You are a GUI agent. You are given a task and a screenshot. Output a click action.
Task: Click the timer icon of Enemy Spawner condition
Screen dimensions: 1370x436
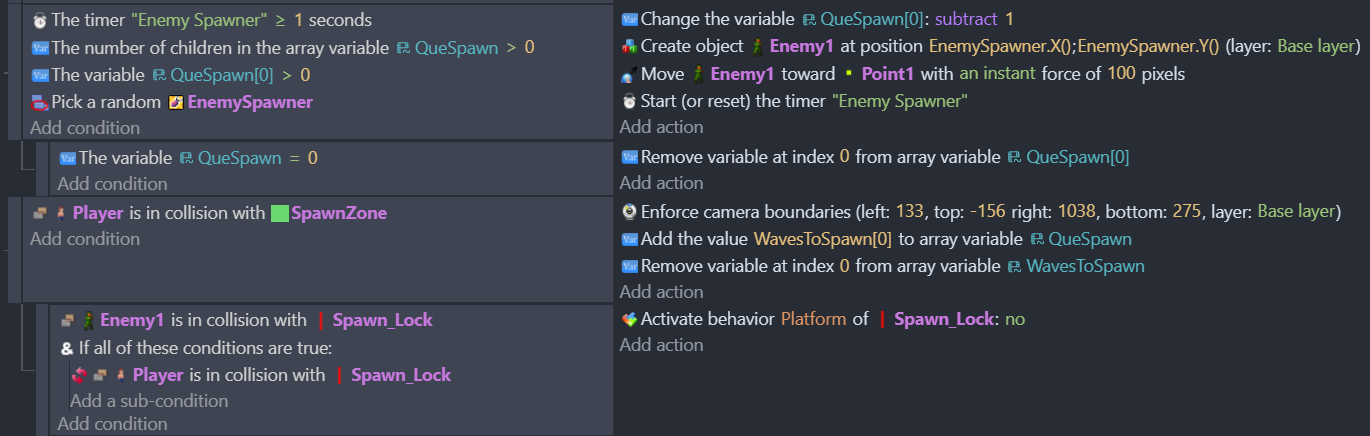click(39, 20)
